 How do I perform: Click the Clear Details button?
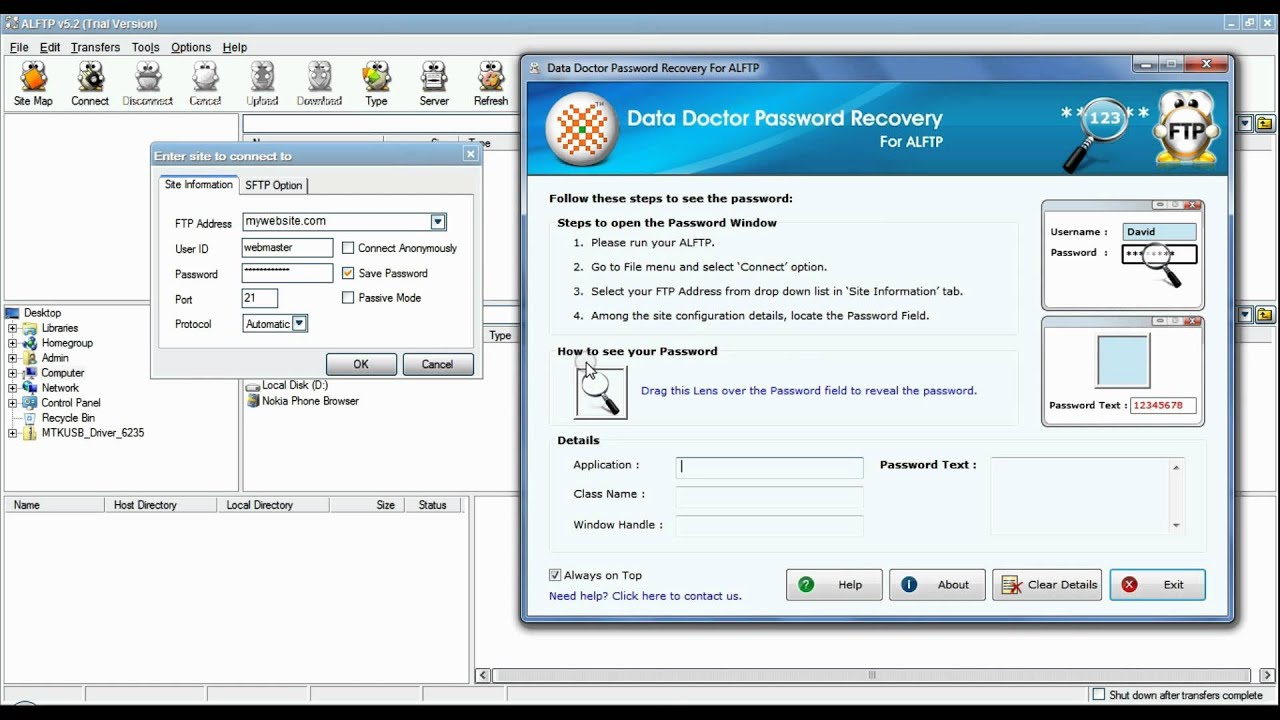click(1047, 585)
